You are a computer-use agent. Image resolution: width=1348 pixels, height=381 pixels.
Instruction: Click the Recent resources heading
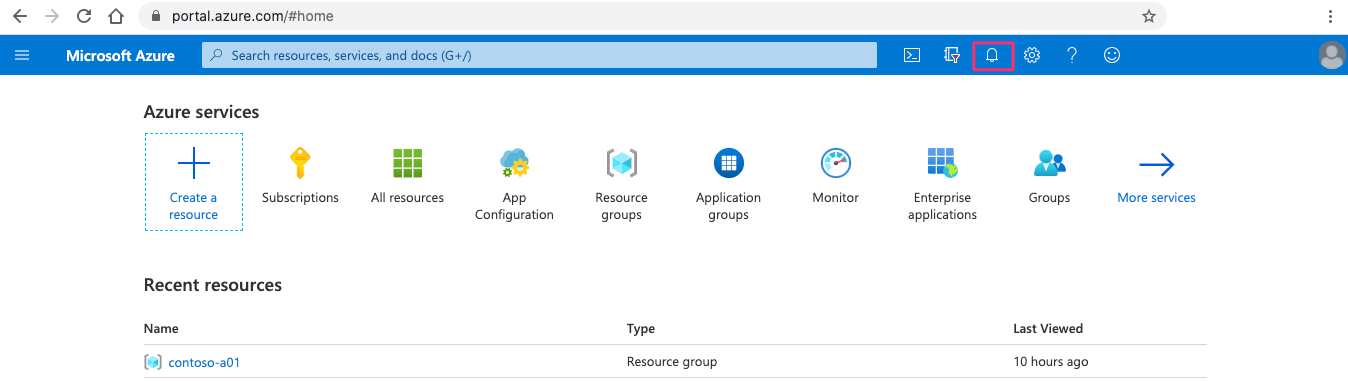(x=213, y=285)
